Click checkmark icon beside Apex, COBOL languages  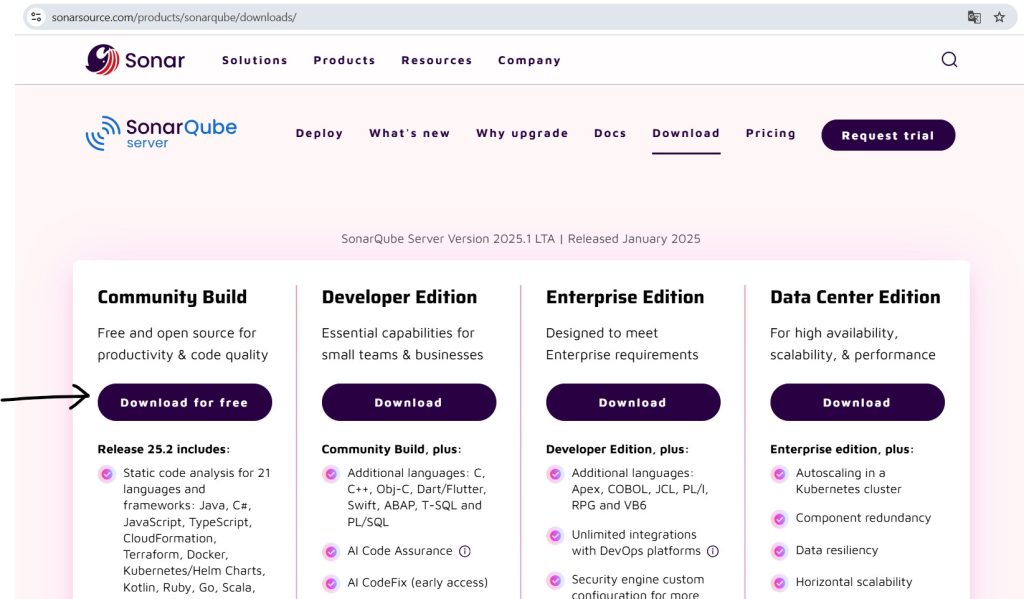pyautogui.click(x=555, y=474)
